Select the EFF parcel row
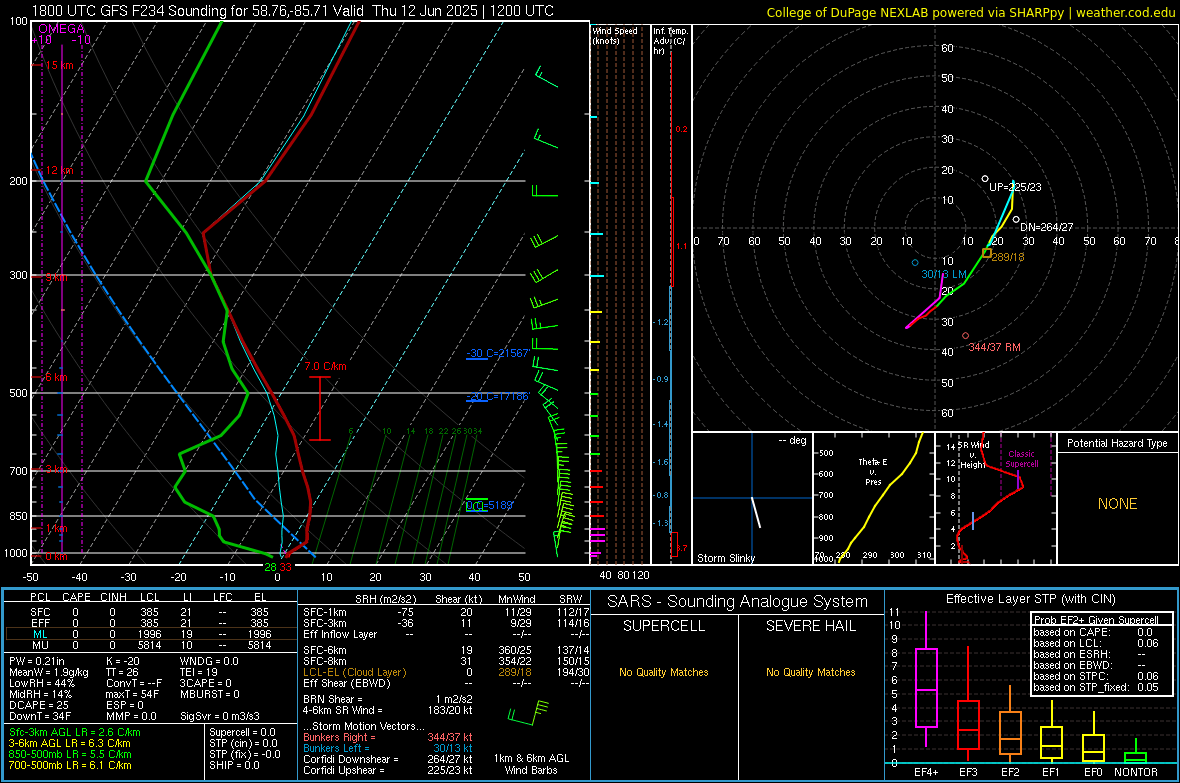Screen dimensions: 1180x783 point(150,623)
